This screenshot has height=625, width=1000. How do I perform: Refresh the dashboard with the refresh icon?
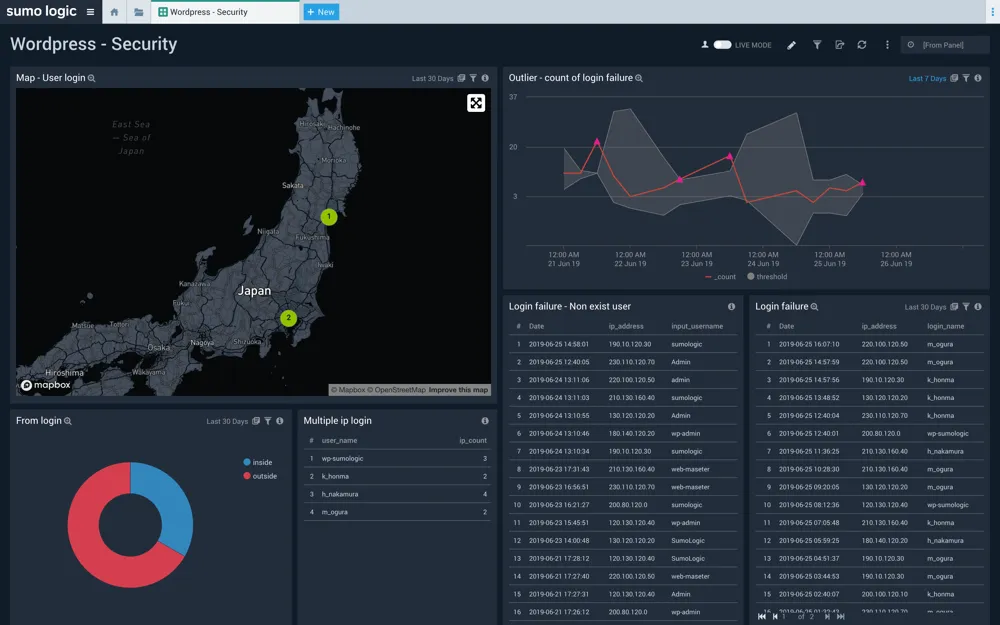coord(862,45)
